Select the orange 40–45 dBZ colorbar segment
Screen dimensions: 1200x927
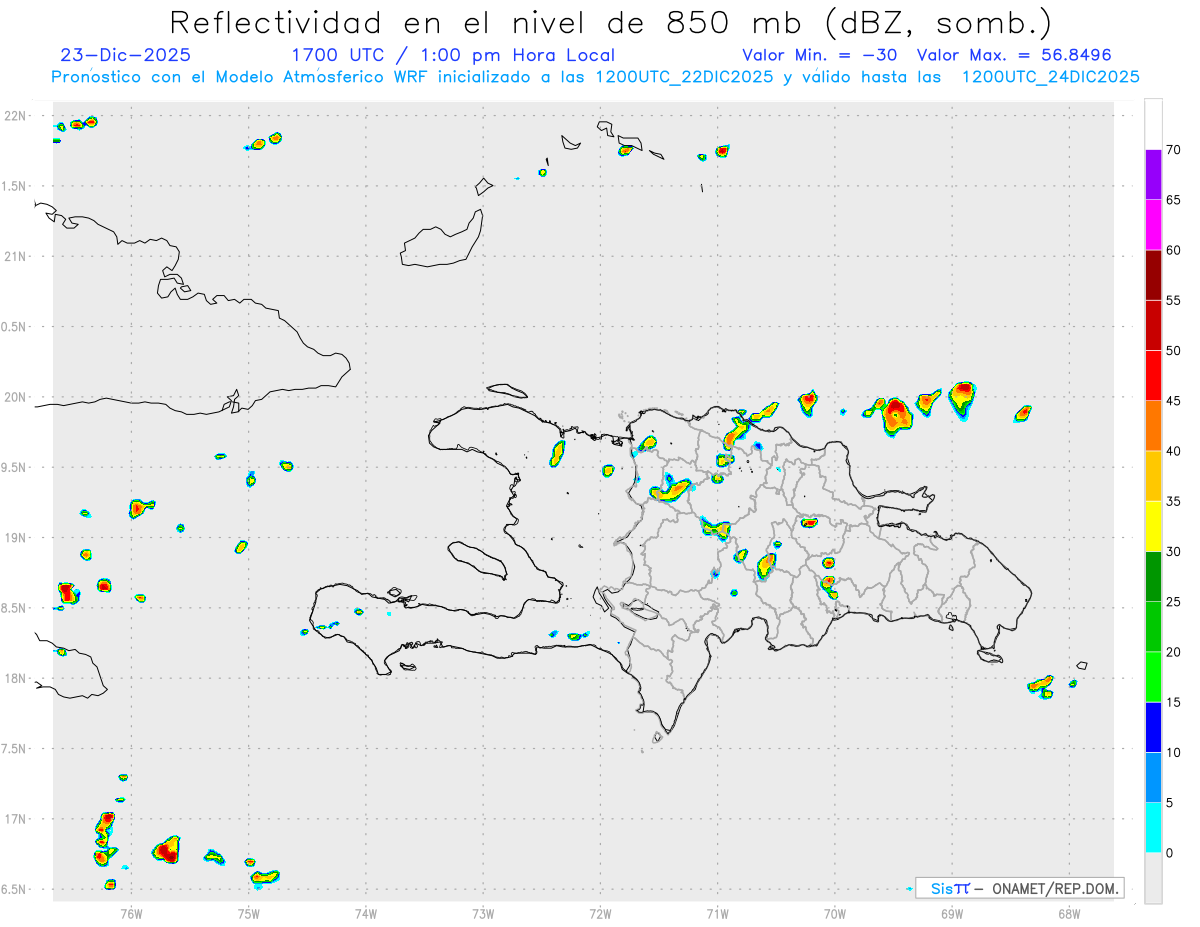coord(1153,426)
